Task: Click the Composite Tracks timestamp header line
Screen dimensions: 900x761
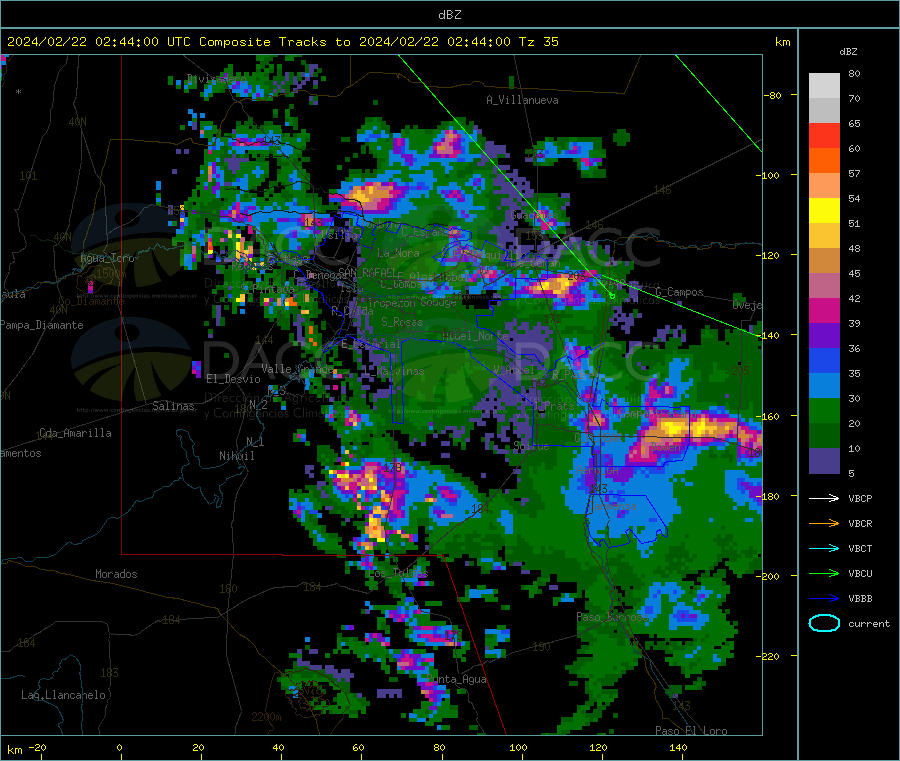Action: click(x=282, y=42)
